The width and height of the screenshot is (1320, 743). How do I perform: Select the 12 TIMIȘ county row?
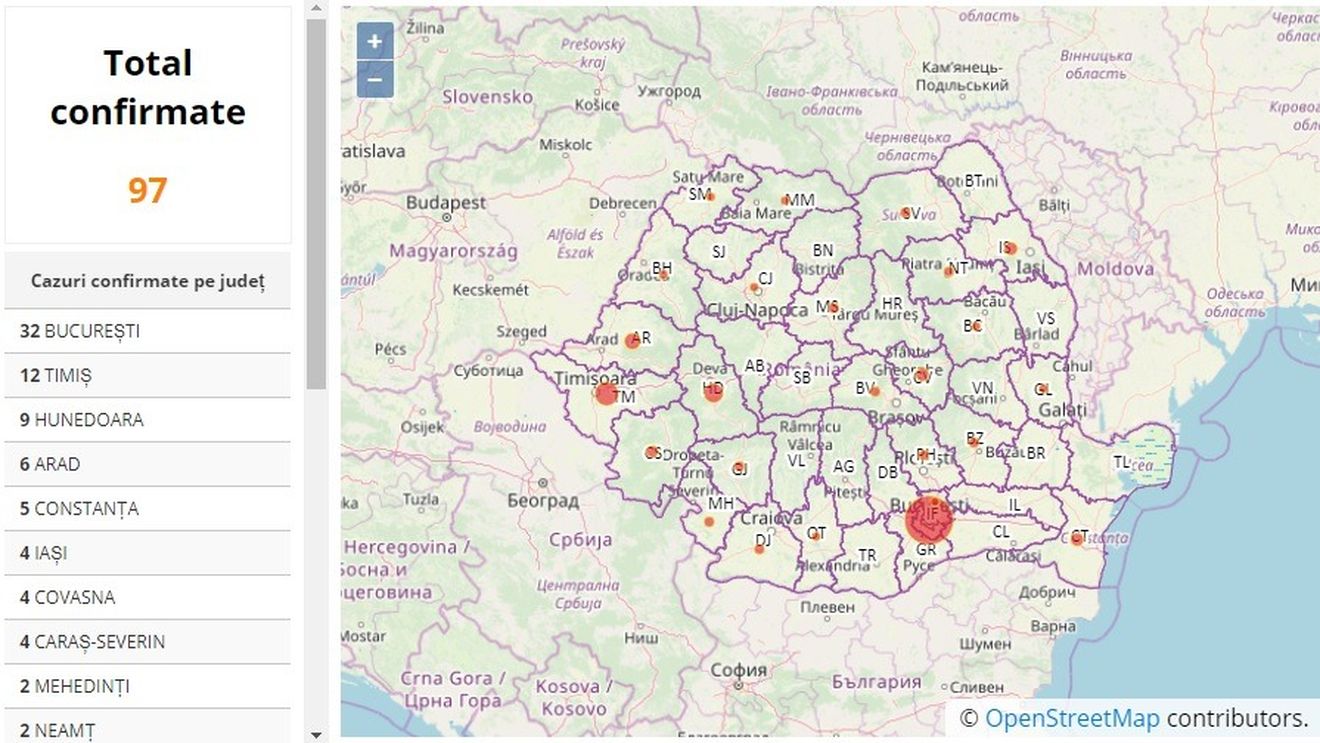point(58,376)
